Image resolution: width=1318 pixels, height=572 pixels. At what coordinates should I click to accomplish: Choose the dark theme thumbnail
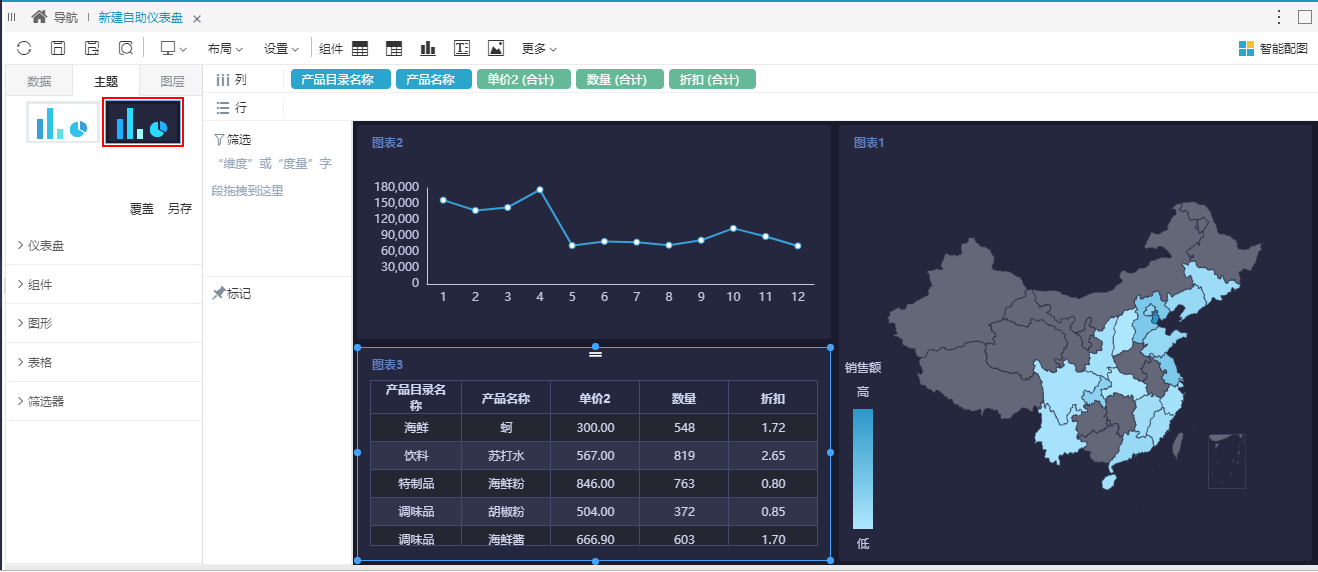click(143, 123)
